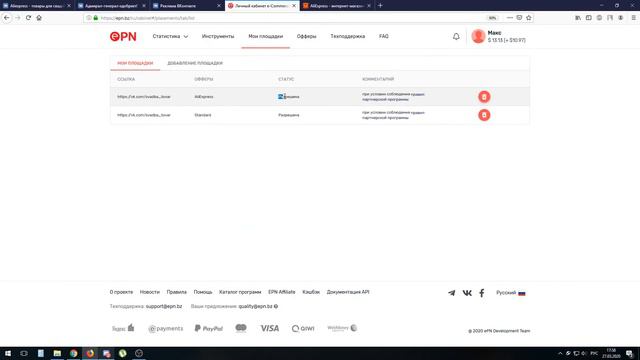Image resolution: width=640 pixels, height=360 pixels.
Task: Click the Статус column header
Action: click(x=286, y=79)
